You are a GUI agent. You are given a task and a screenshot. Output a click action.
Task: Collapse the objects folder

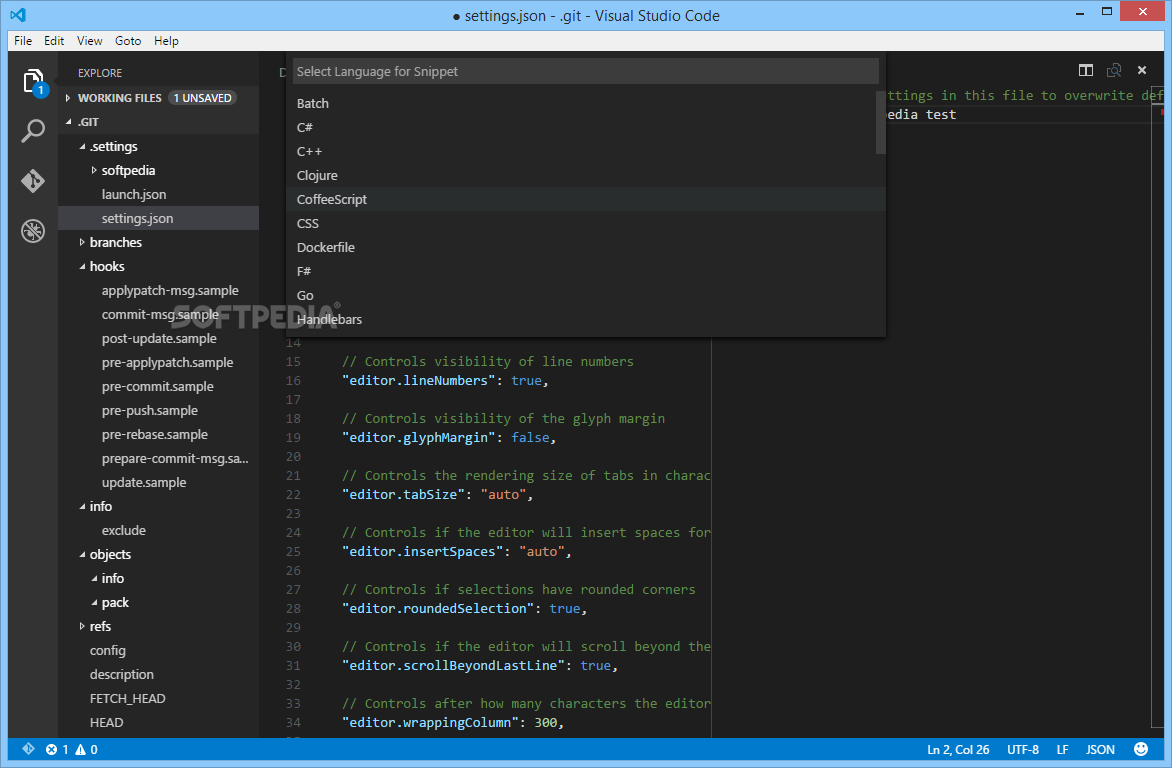tap(82, 554)
